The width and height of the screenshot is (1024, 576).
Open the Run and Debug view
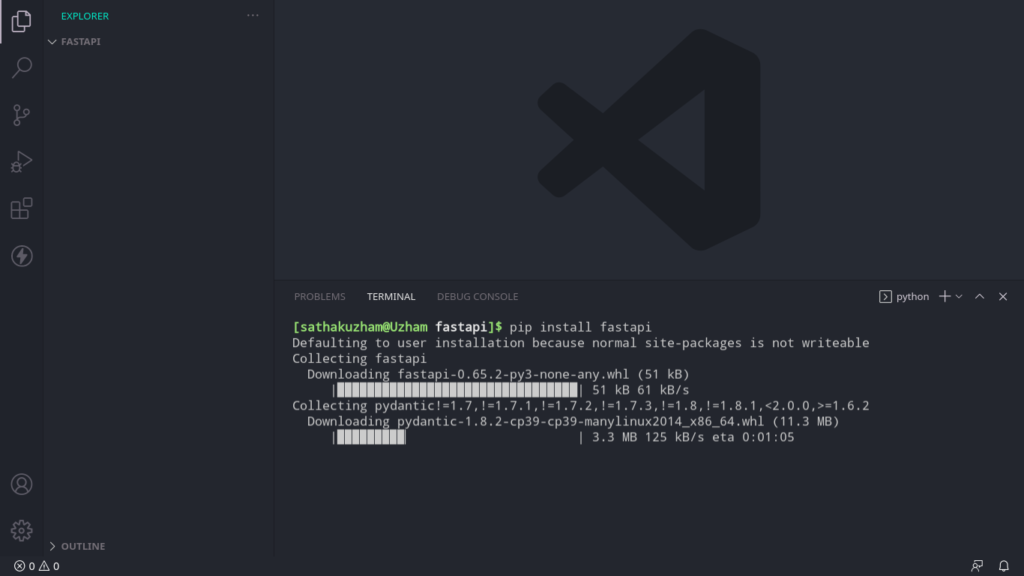pyautogui.click(x=22, y=162)
